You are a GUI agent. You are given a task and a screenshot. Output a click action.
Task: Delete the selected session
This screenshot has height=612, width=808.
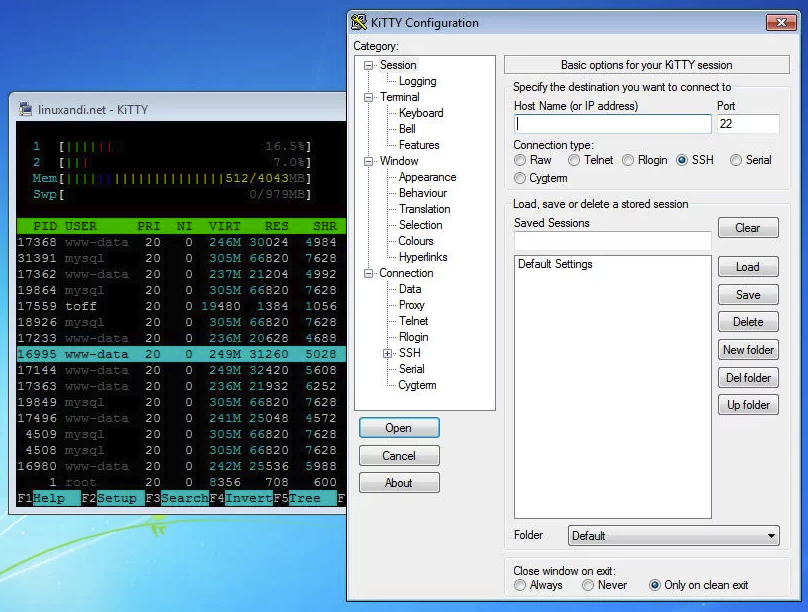[x=748, y=322]
